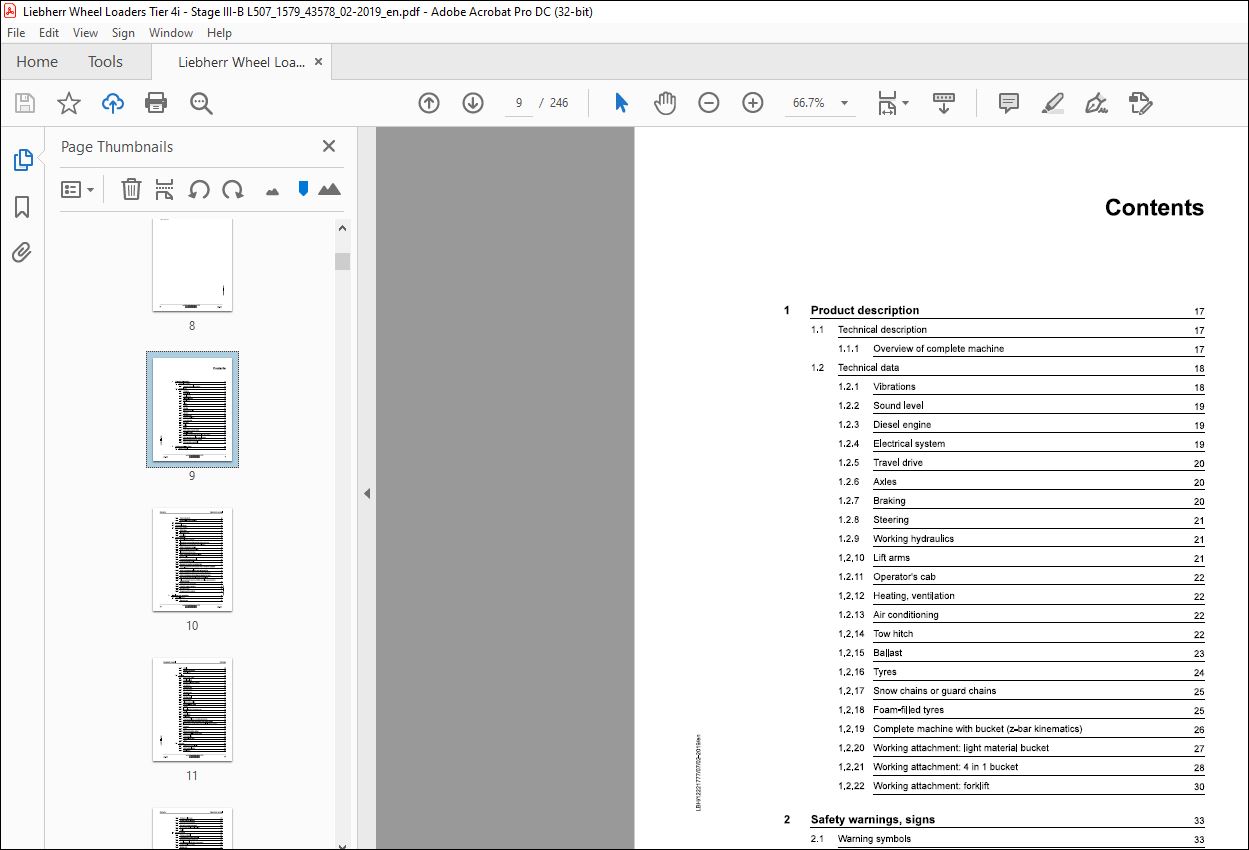Open the Sign document pen tool
The height and width of the screenshot is (850, 1249).
[1096, 103]
